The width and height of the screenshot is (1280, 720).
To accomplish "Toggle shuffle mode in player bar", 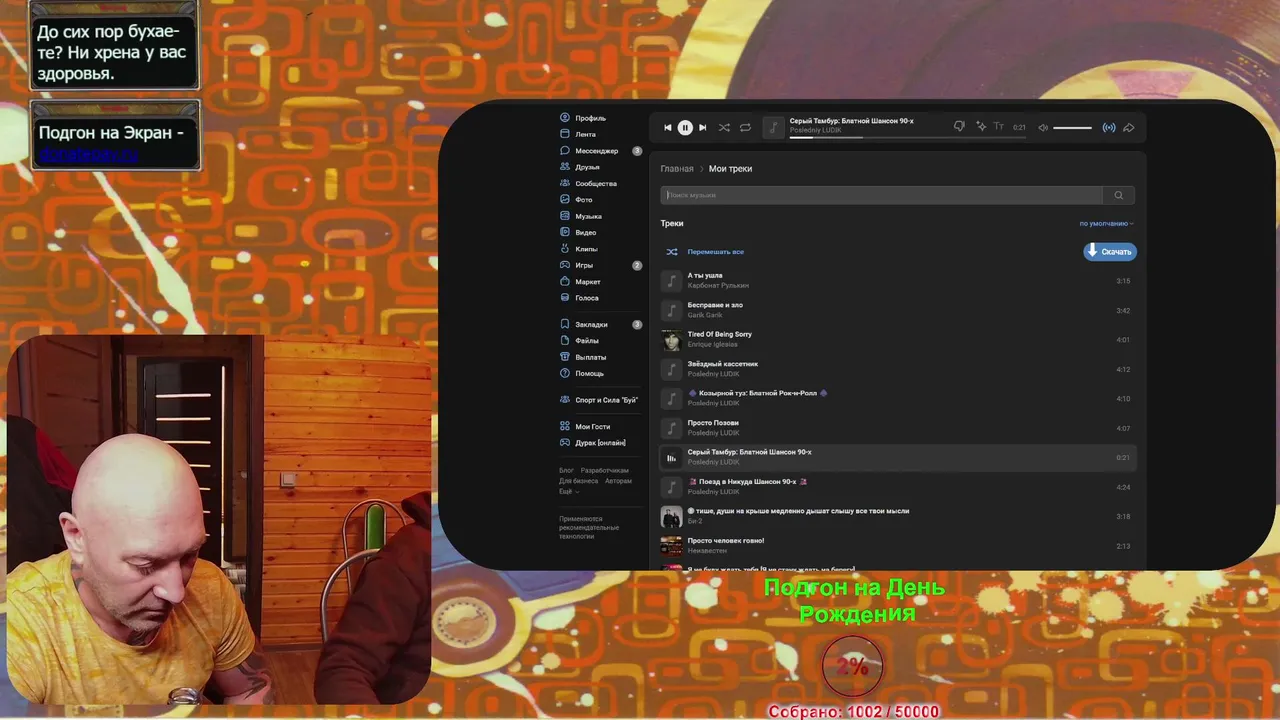I will [x=724, y=127].
